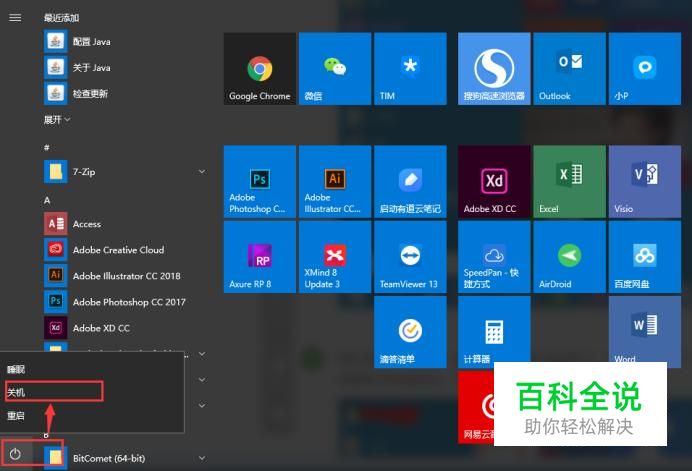Click the Access icon in the app list
This screenshot has height=471, width=692.
56,224
